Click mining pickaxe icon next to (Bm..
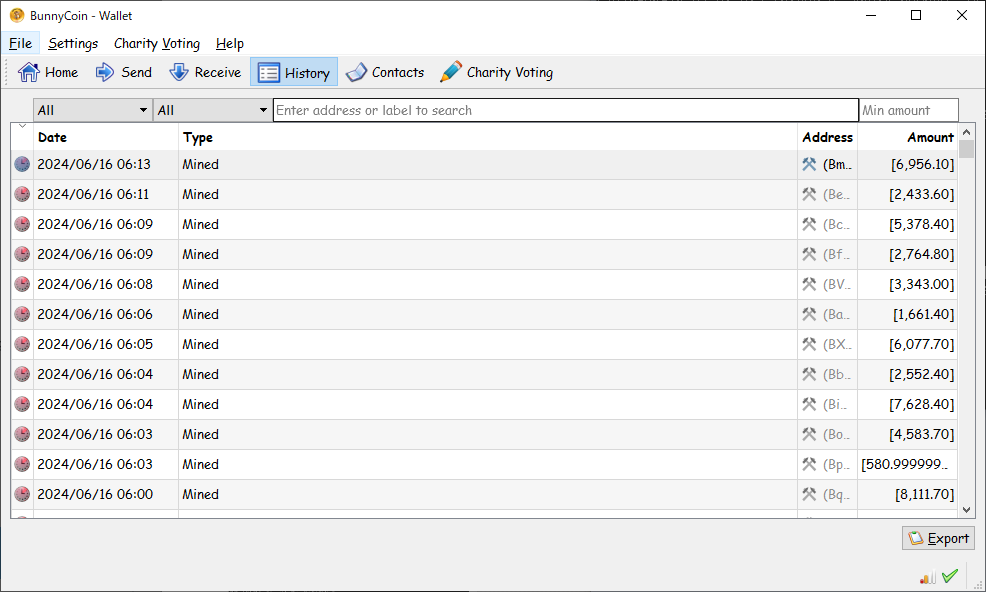Screen dimensions: 986x592 (x=809, y=164)
